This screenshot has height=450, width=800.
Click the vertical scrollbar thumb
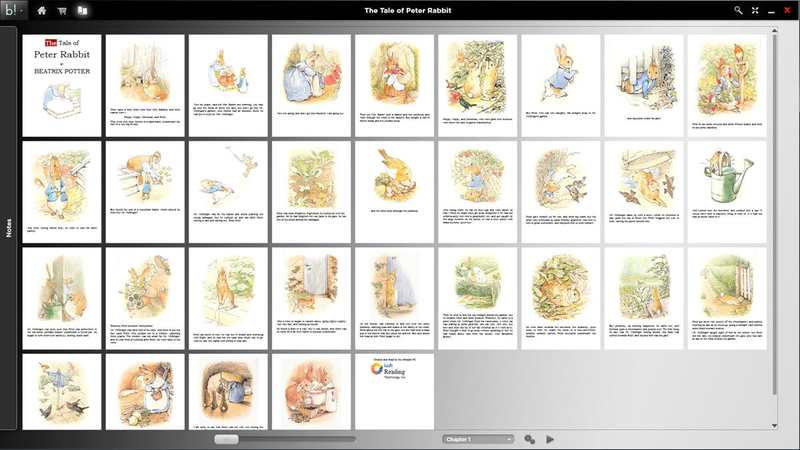click(774, 214)
